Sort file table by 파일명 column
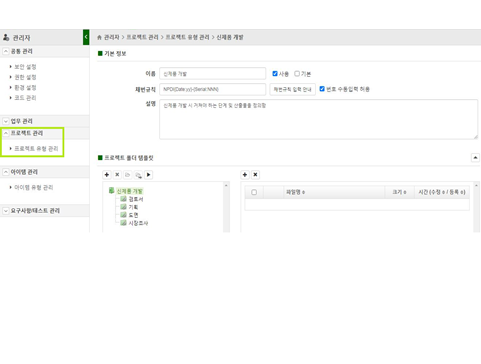This screenshot has height=364, width=481. 296,192
